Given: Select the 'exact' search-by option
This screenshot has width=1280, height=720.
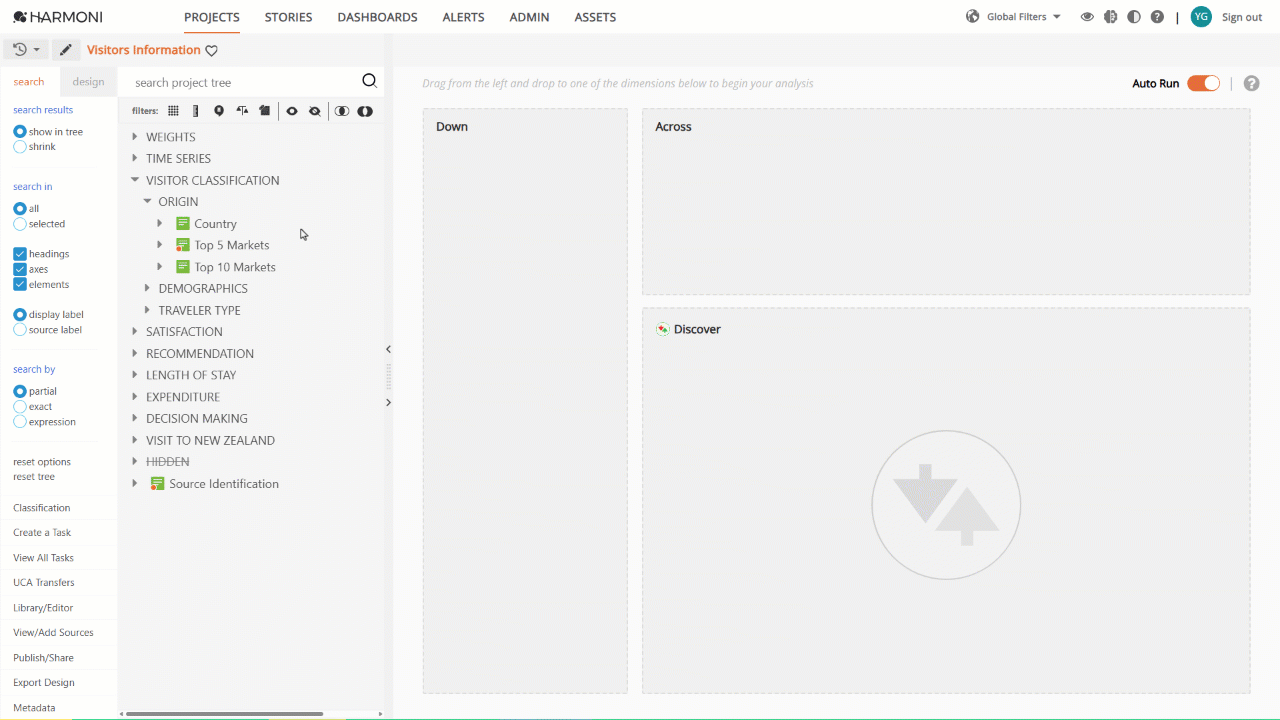Looking at the screenshot, I should pyautogui.click(x=20, y=407).
